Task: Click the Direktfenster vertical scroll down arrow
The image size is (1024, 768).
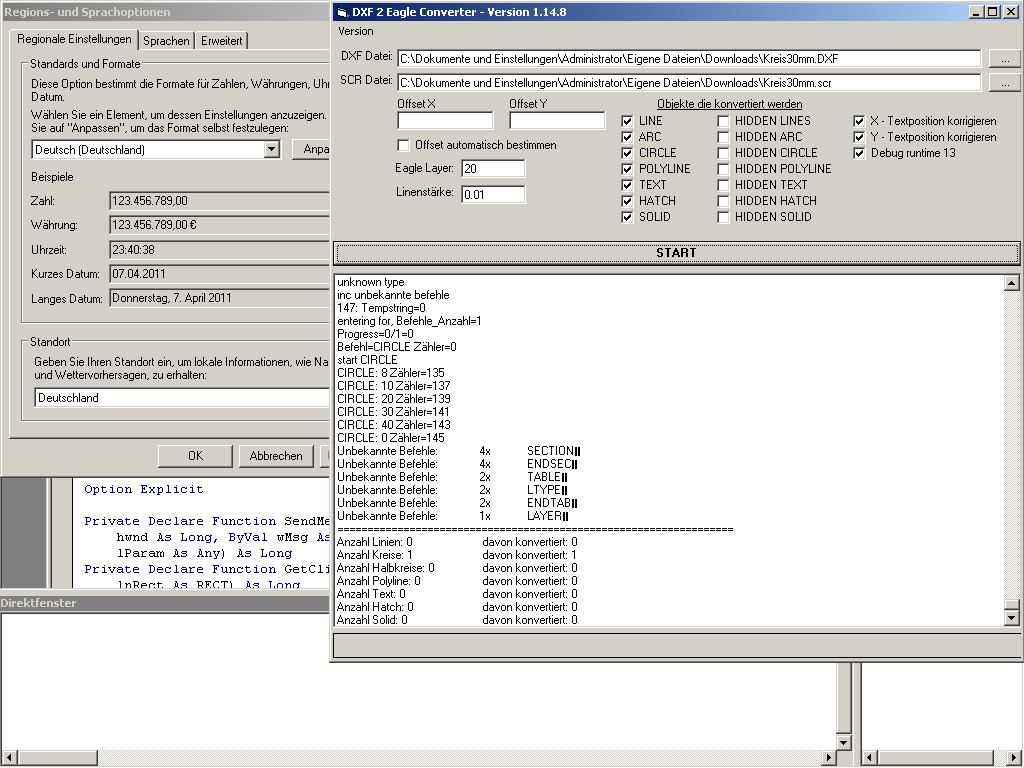Action: (843, 743)
